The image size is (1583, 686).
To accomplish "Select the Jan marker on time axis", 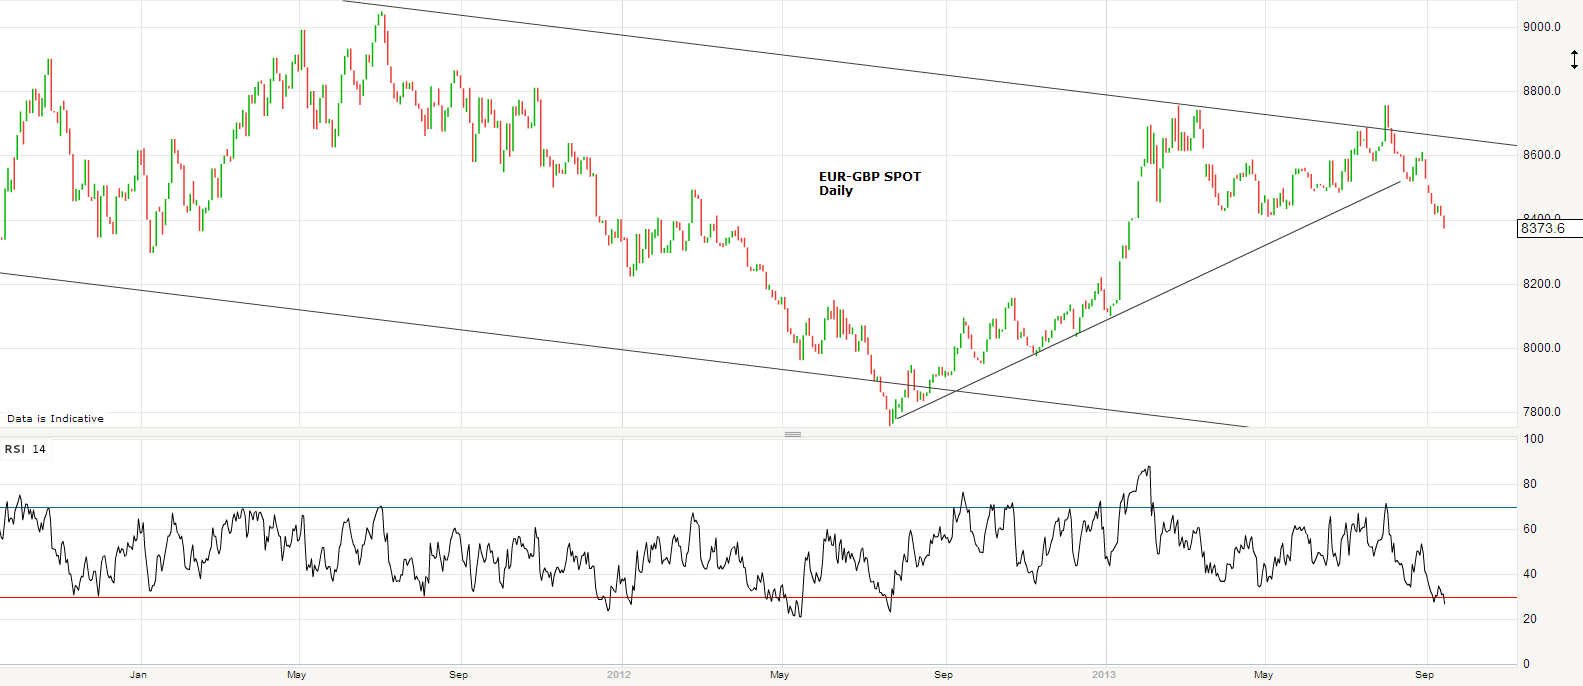I will (x=138, y=675).
